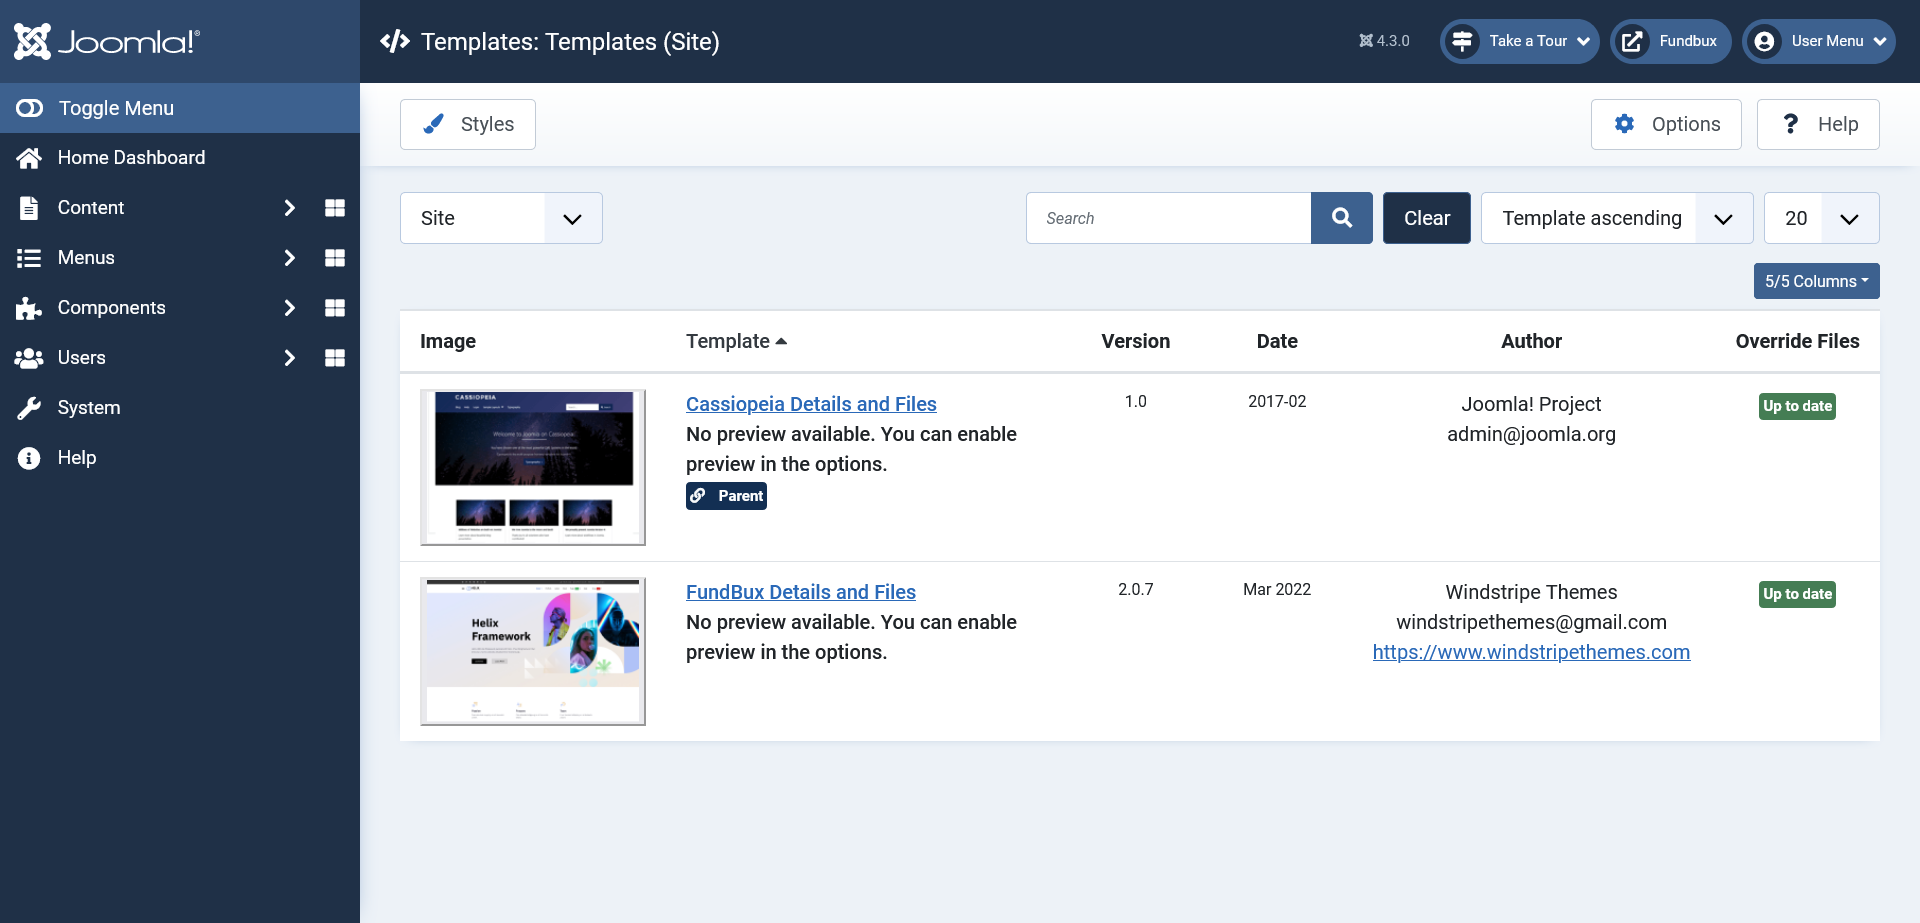Screen dimensions: 1920x923
Task: Click the Styles paintbrush icon
Action: point(433,124)
